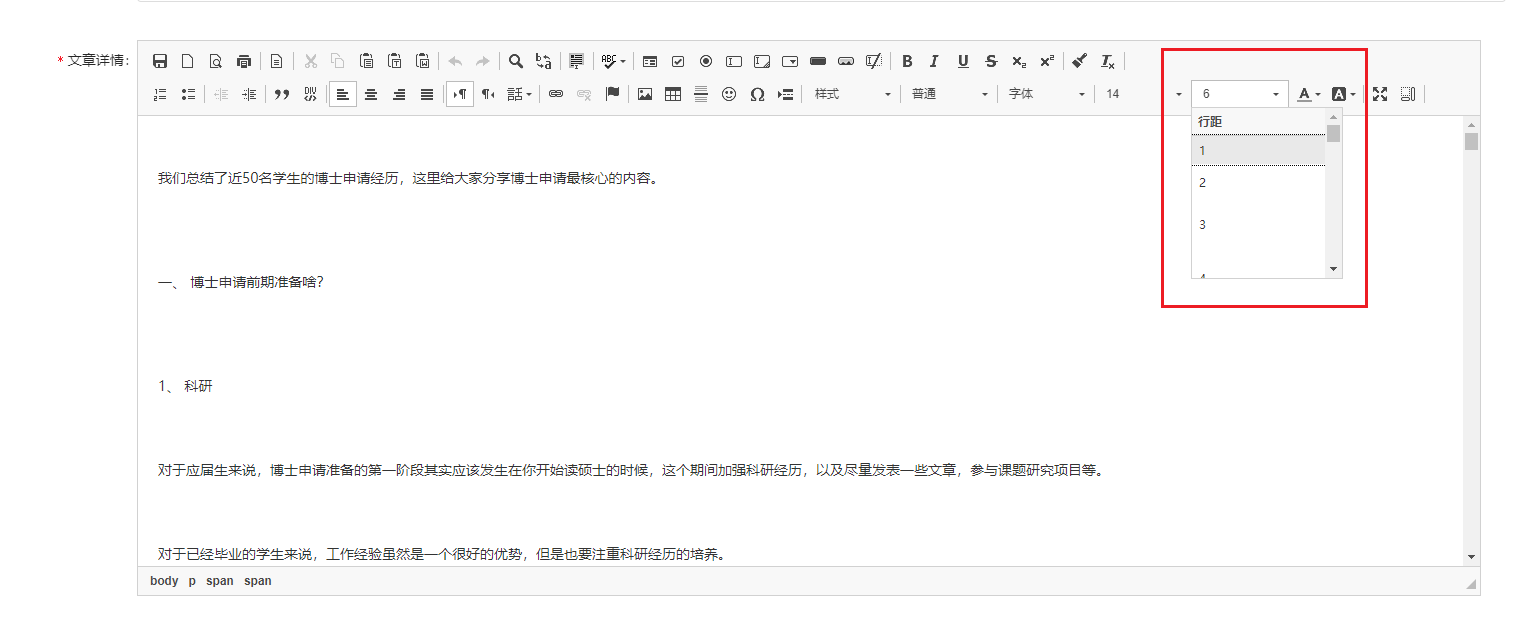Screen dimensions: 1520x624
Task: Enable subscript formatting
Action: coord(1017,61)
